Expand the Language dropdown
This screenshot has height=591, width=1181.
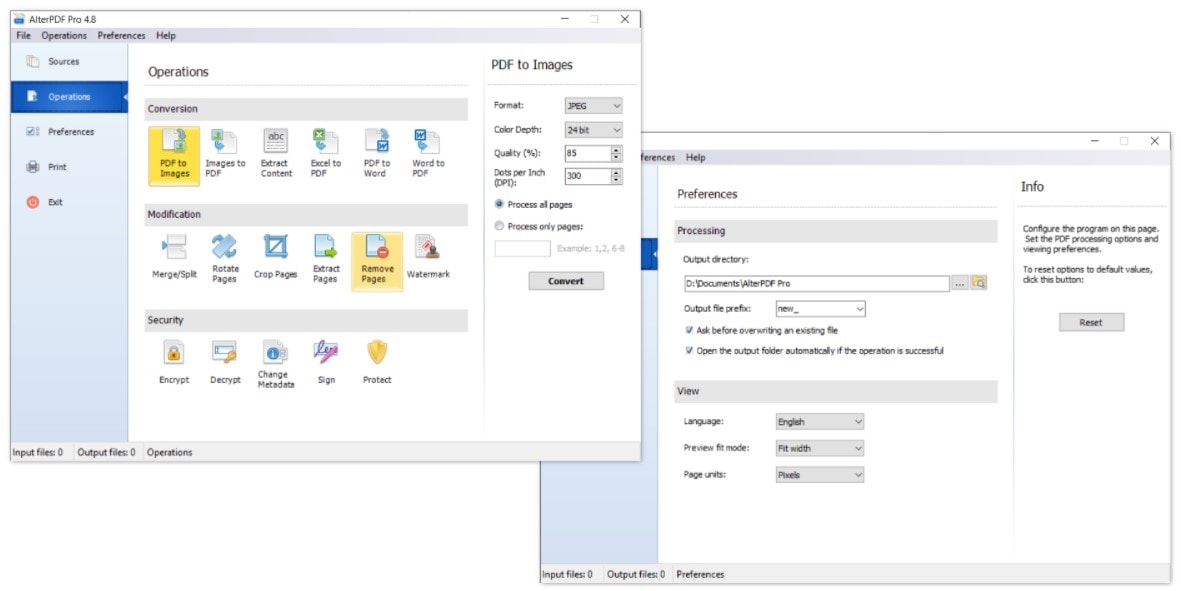(819, 422)
